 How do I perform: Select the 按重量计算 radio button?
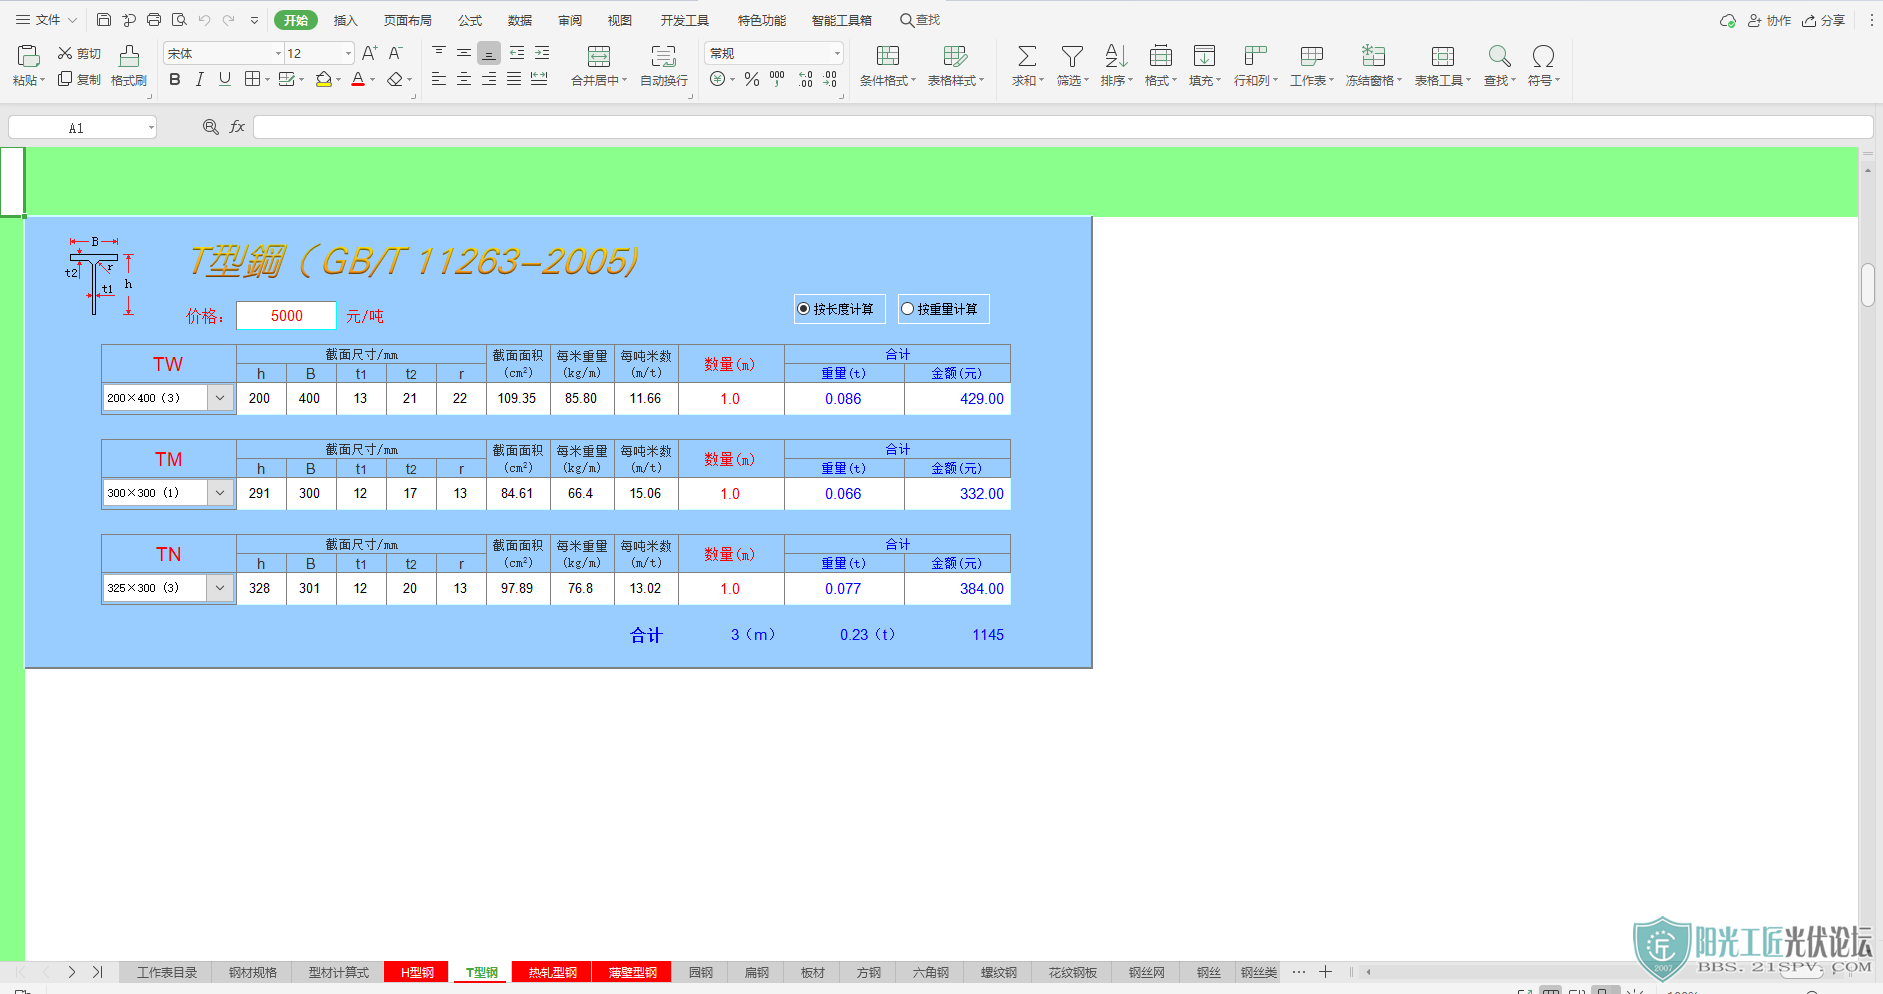[x=907, y=309]
